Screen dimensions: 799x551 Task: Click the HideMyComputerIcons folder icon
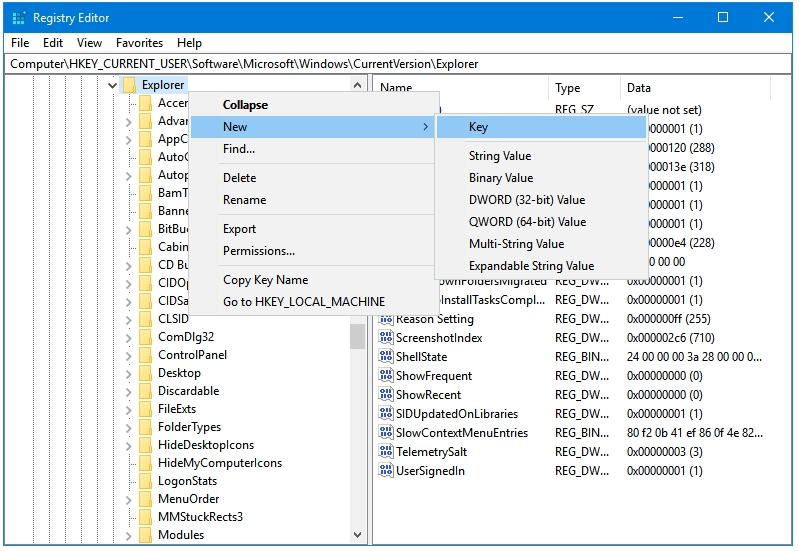tap(146, 463)
